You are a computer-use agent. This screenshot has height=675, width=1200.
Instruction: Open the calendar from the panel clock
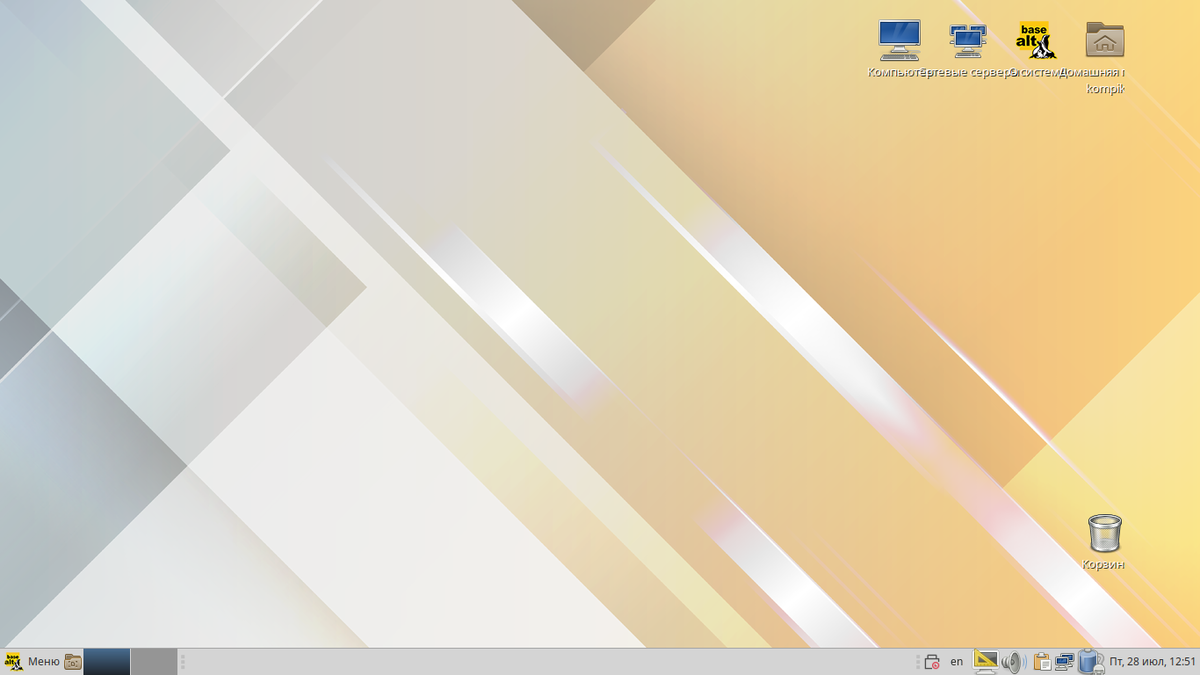click(x=1152, y=661)
